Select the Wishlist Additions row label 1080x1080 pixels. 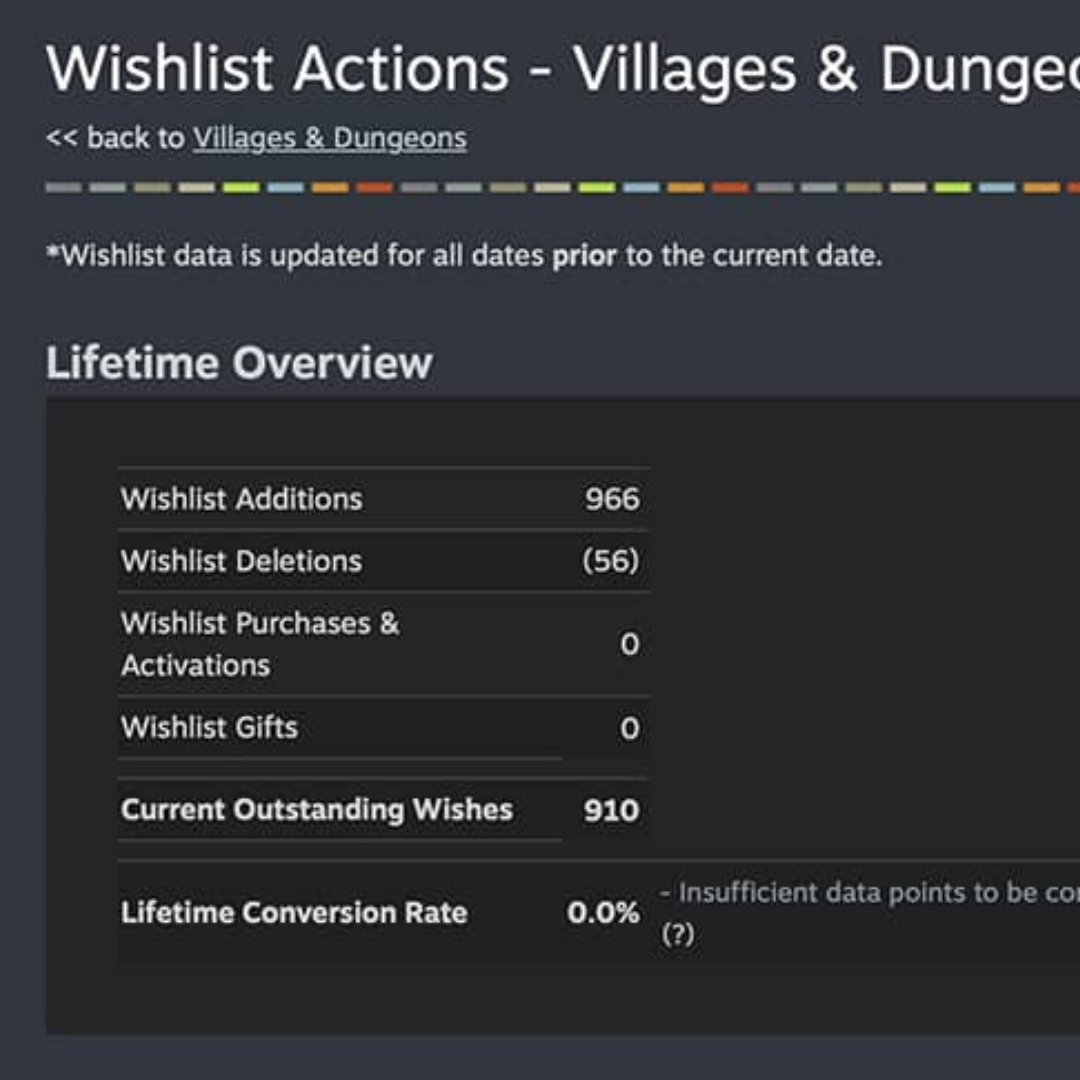[242, 499]
